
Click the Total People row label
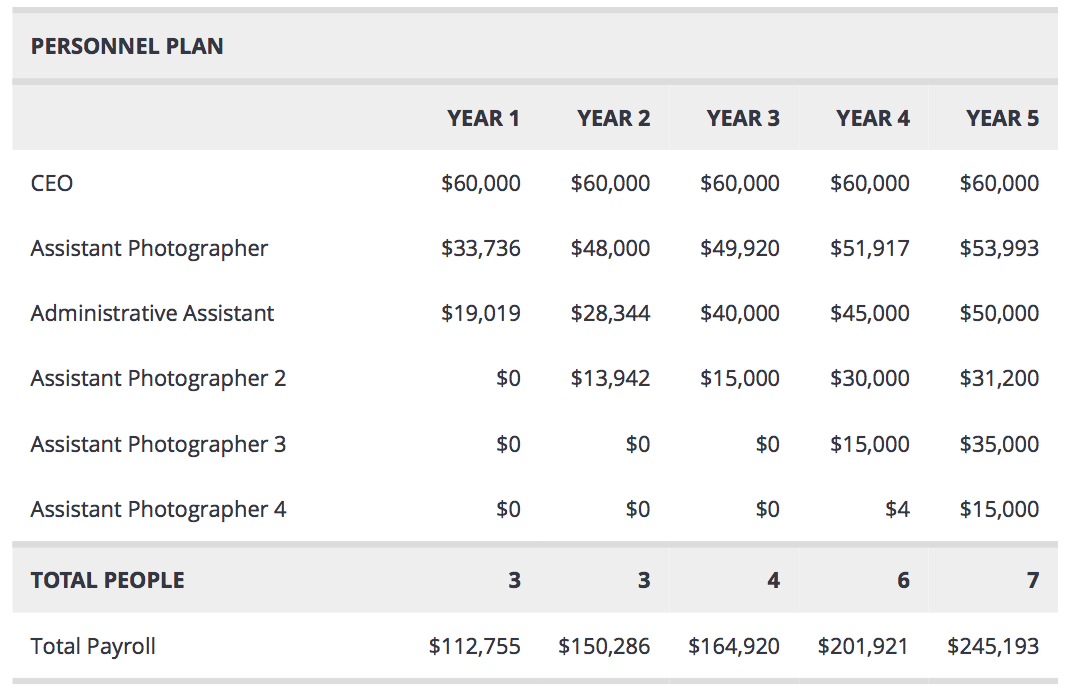108,580
